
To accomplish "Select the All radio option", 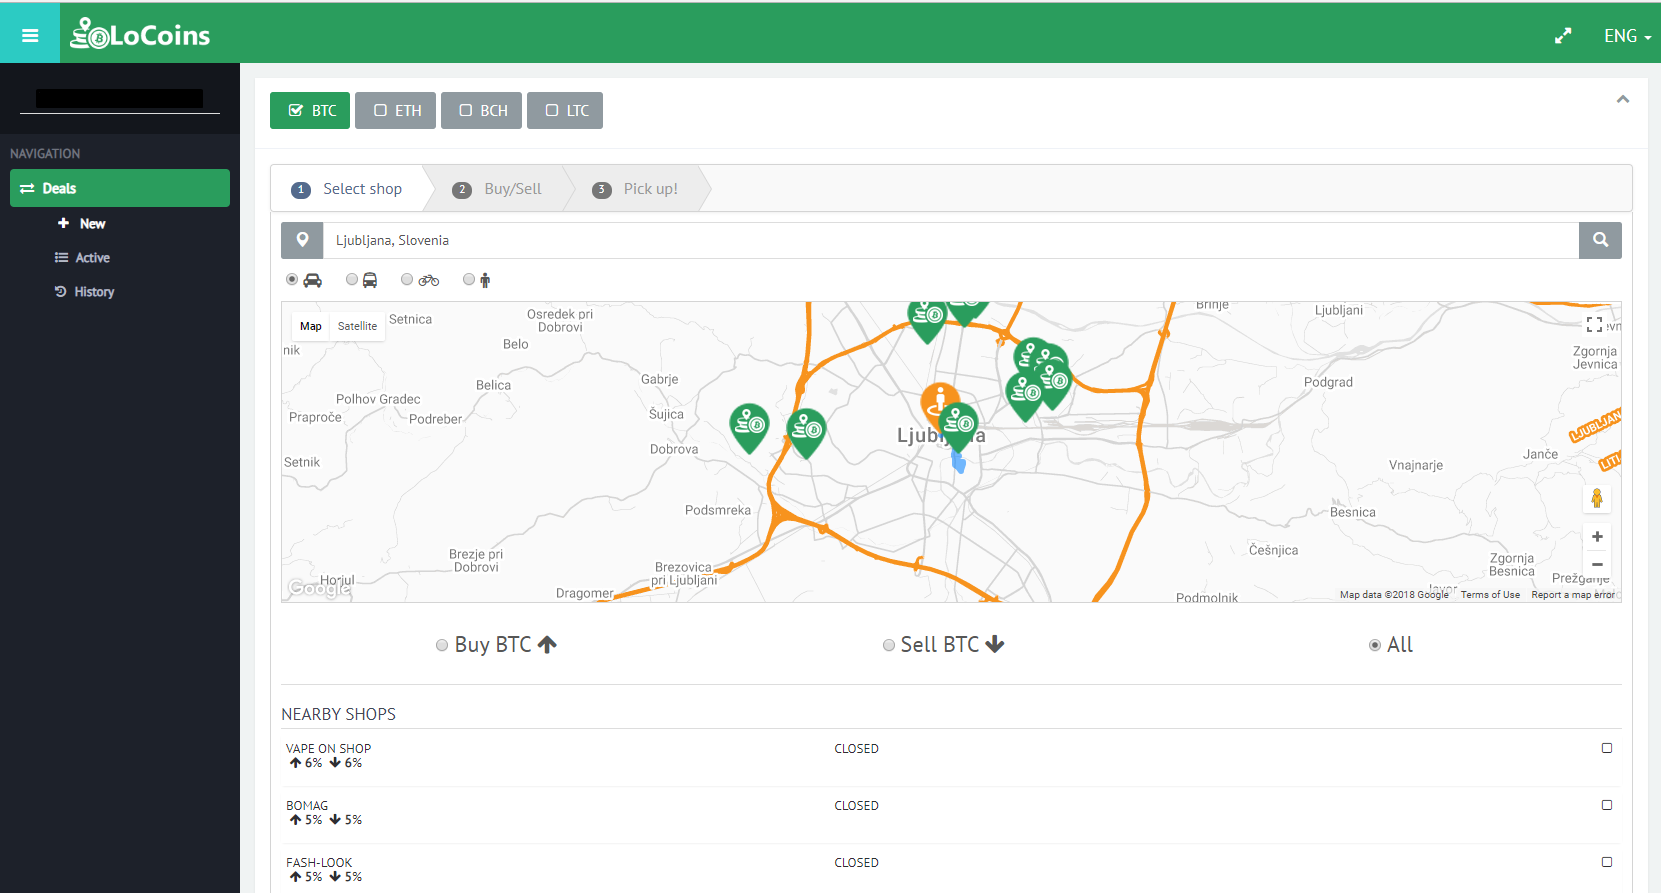I will [1375, 646].
